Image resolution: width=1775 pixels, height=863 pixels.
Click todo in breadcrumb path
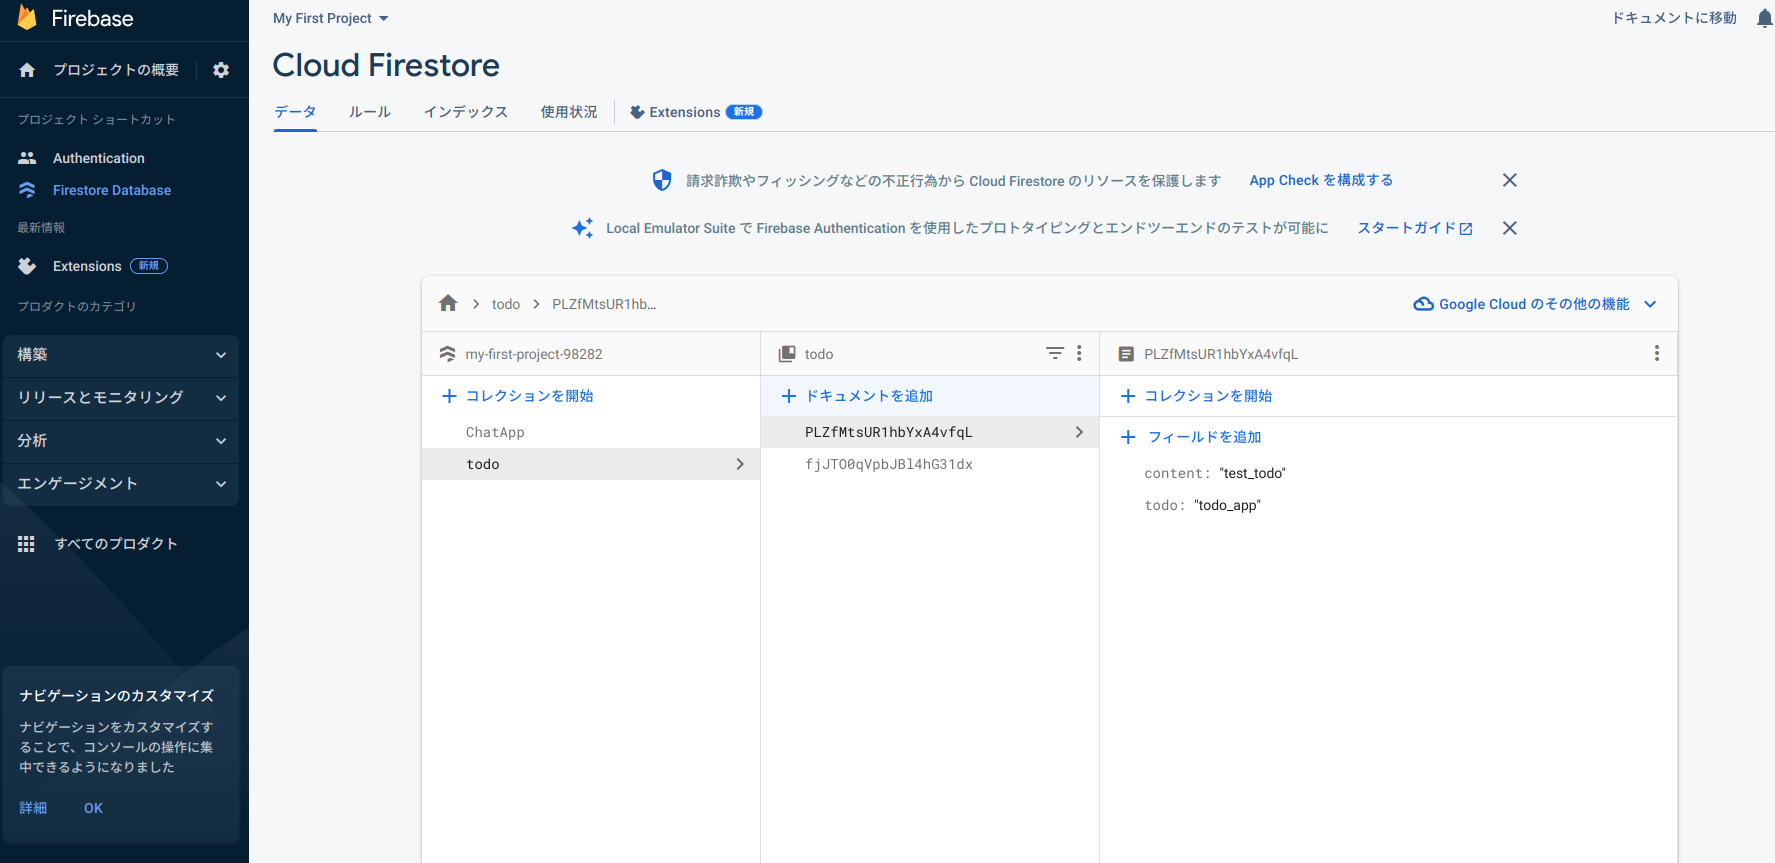click(x=506, y=304)
